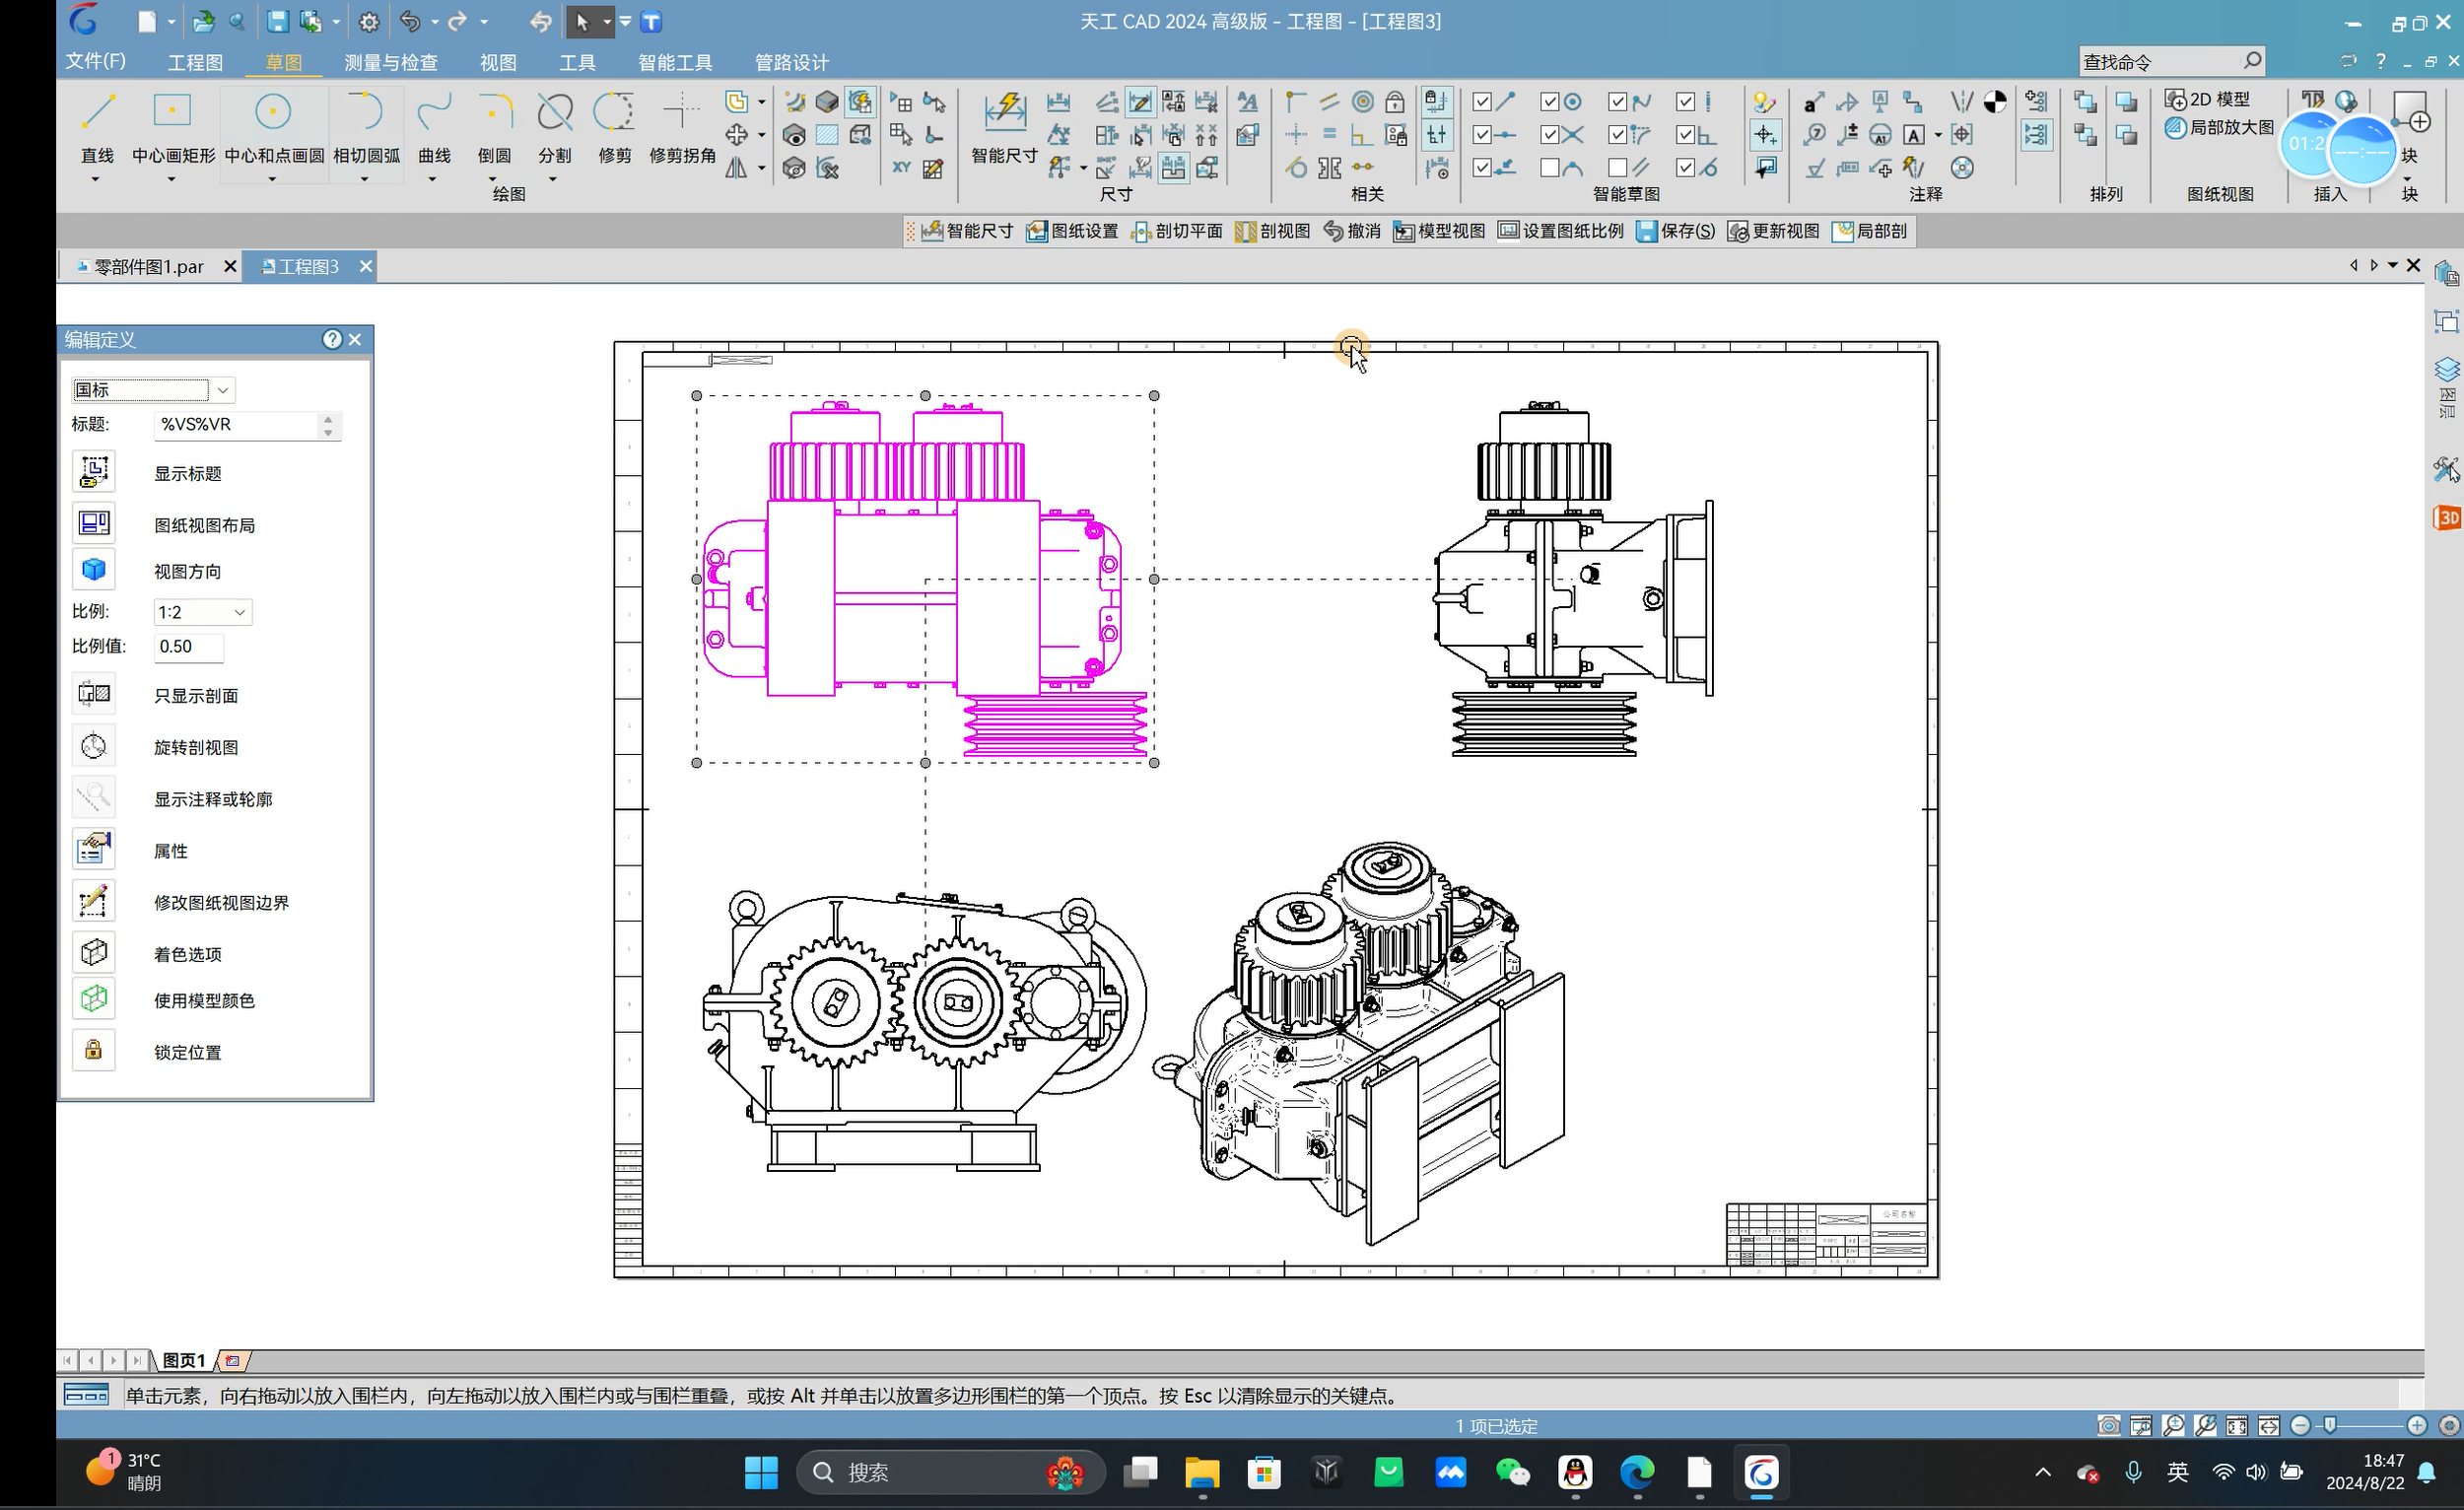Expand the 曲线 dropdown arrow
The image size is (2464, 1510).
(x=432, y=180)
